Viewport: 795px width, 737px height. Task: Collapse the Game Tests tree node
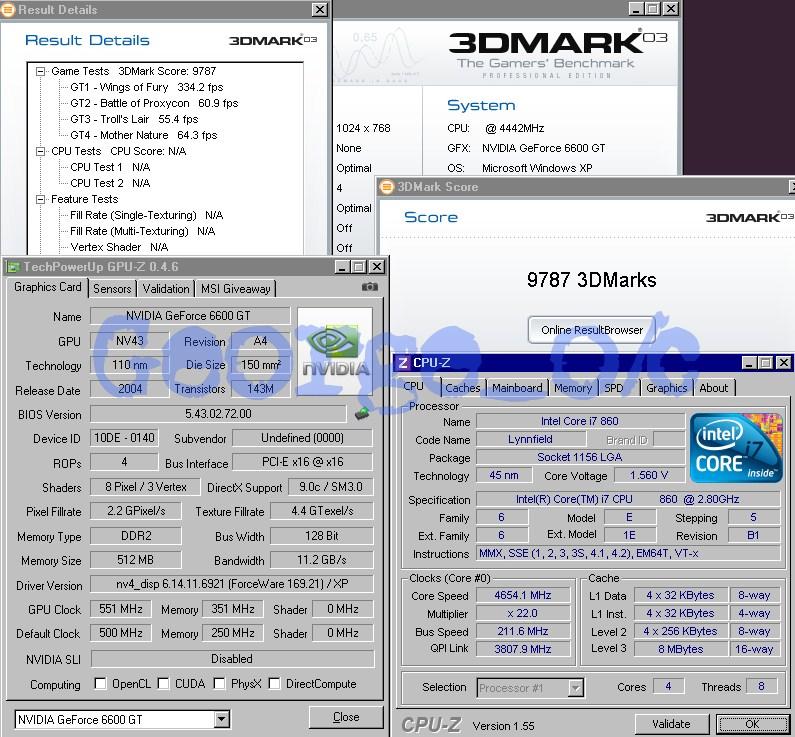point(40,71)
